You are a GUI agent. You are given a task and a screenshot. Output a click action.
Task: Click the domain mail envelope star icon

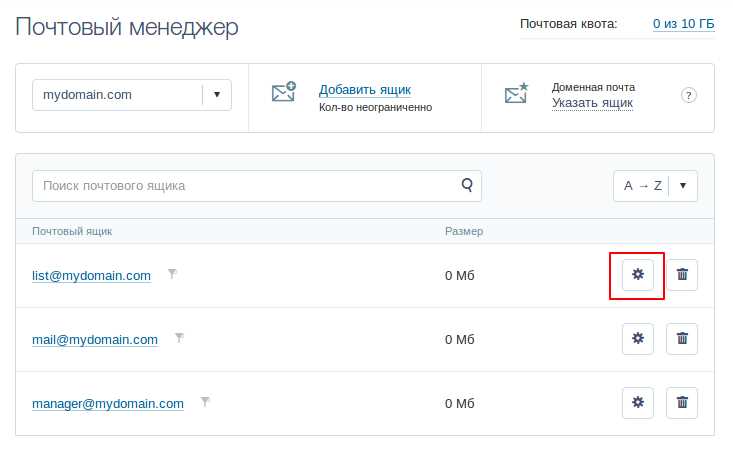tap(517, 93)
